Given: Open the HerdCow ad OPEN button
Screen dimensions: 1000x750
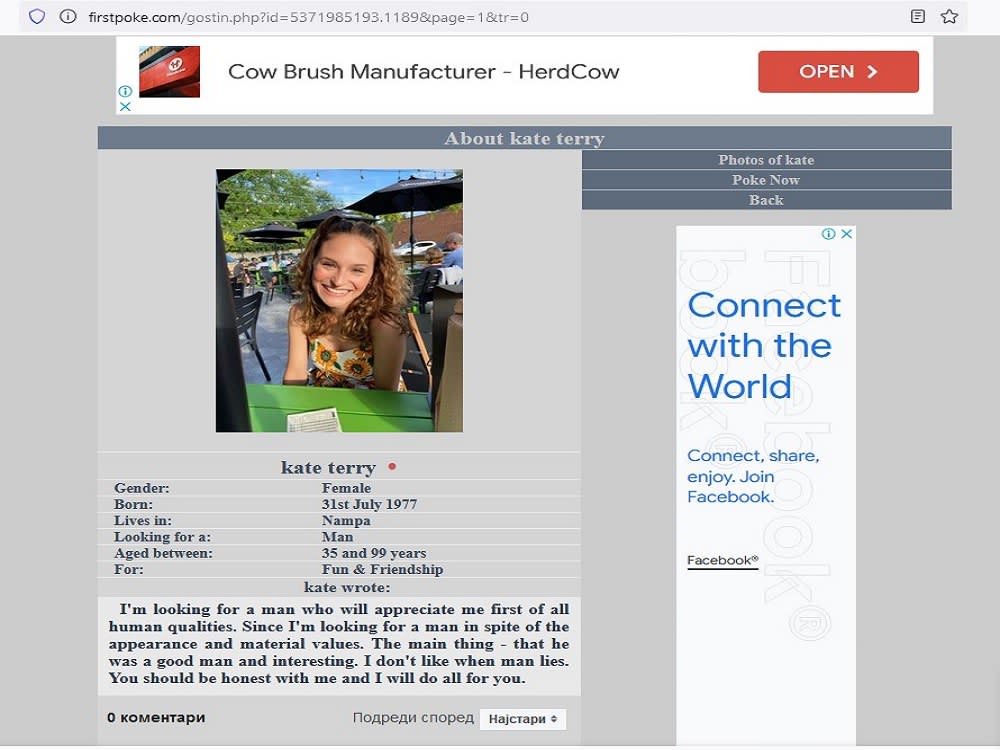Looking at the screenshot, I should pyautogui.click(x=838, y=71).
